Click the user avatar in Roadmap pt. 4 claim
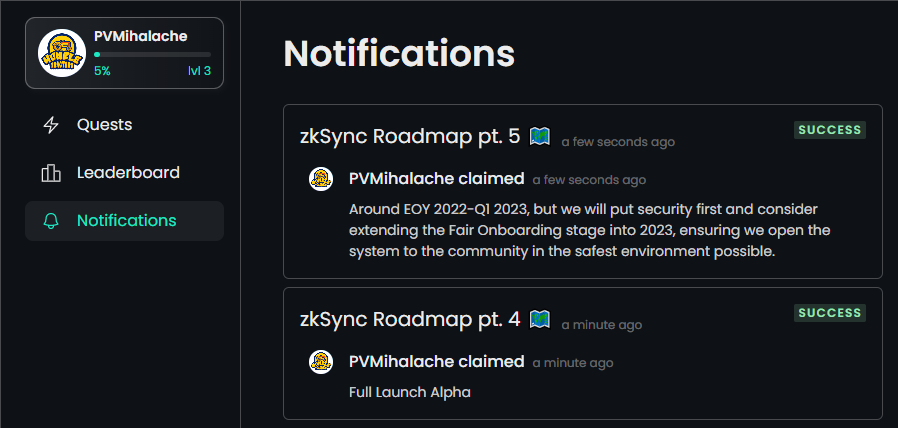 [321, 362]
